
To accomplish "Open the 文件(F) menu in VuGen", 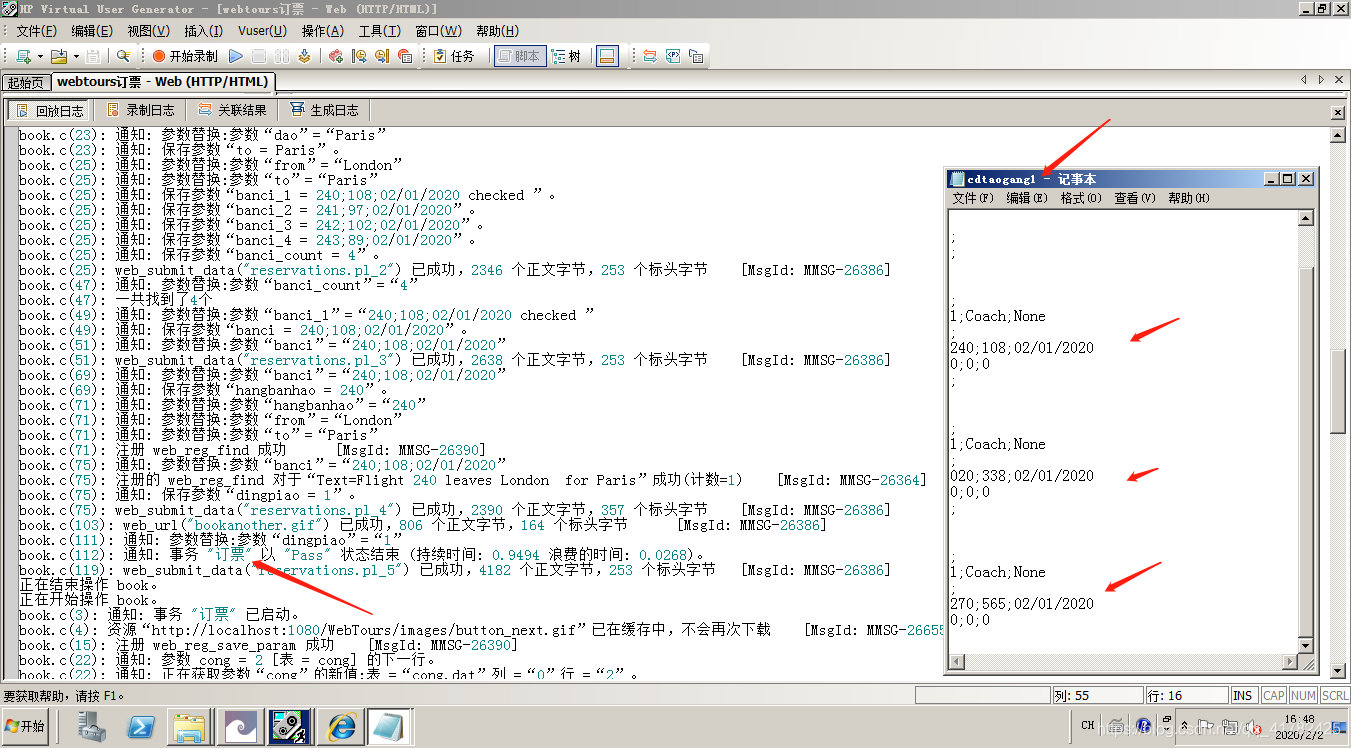I will click(x=36, y=31).
